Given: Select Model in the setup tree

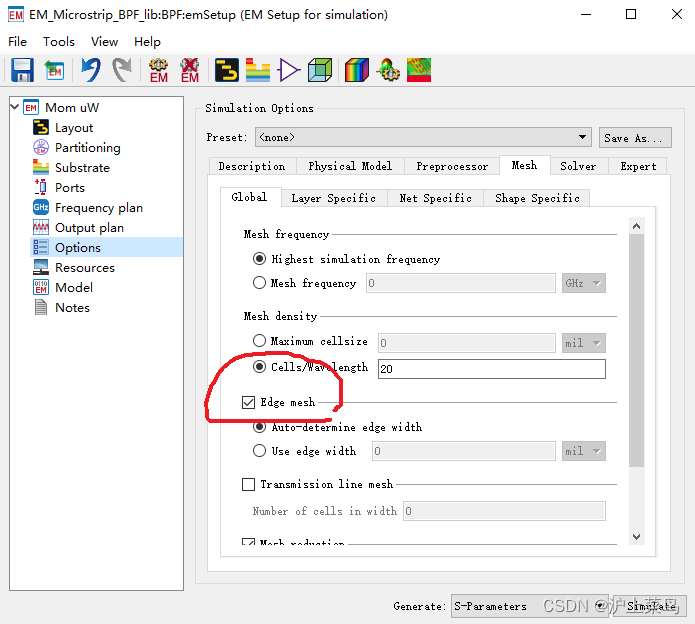Looking at the screenshot, I should [74, 287].
